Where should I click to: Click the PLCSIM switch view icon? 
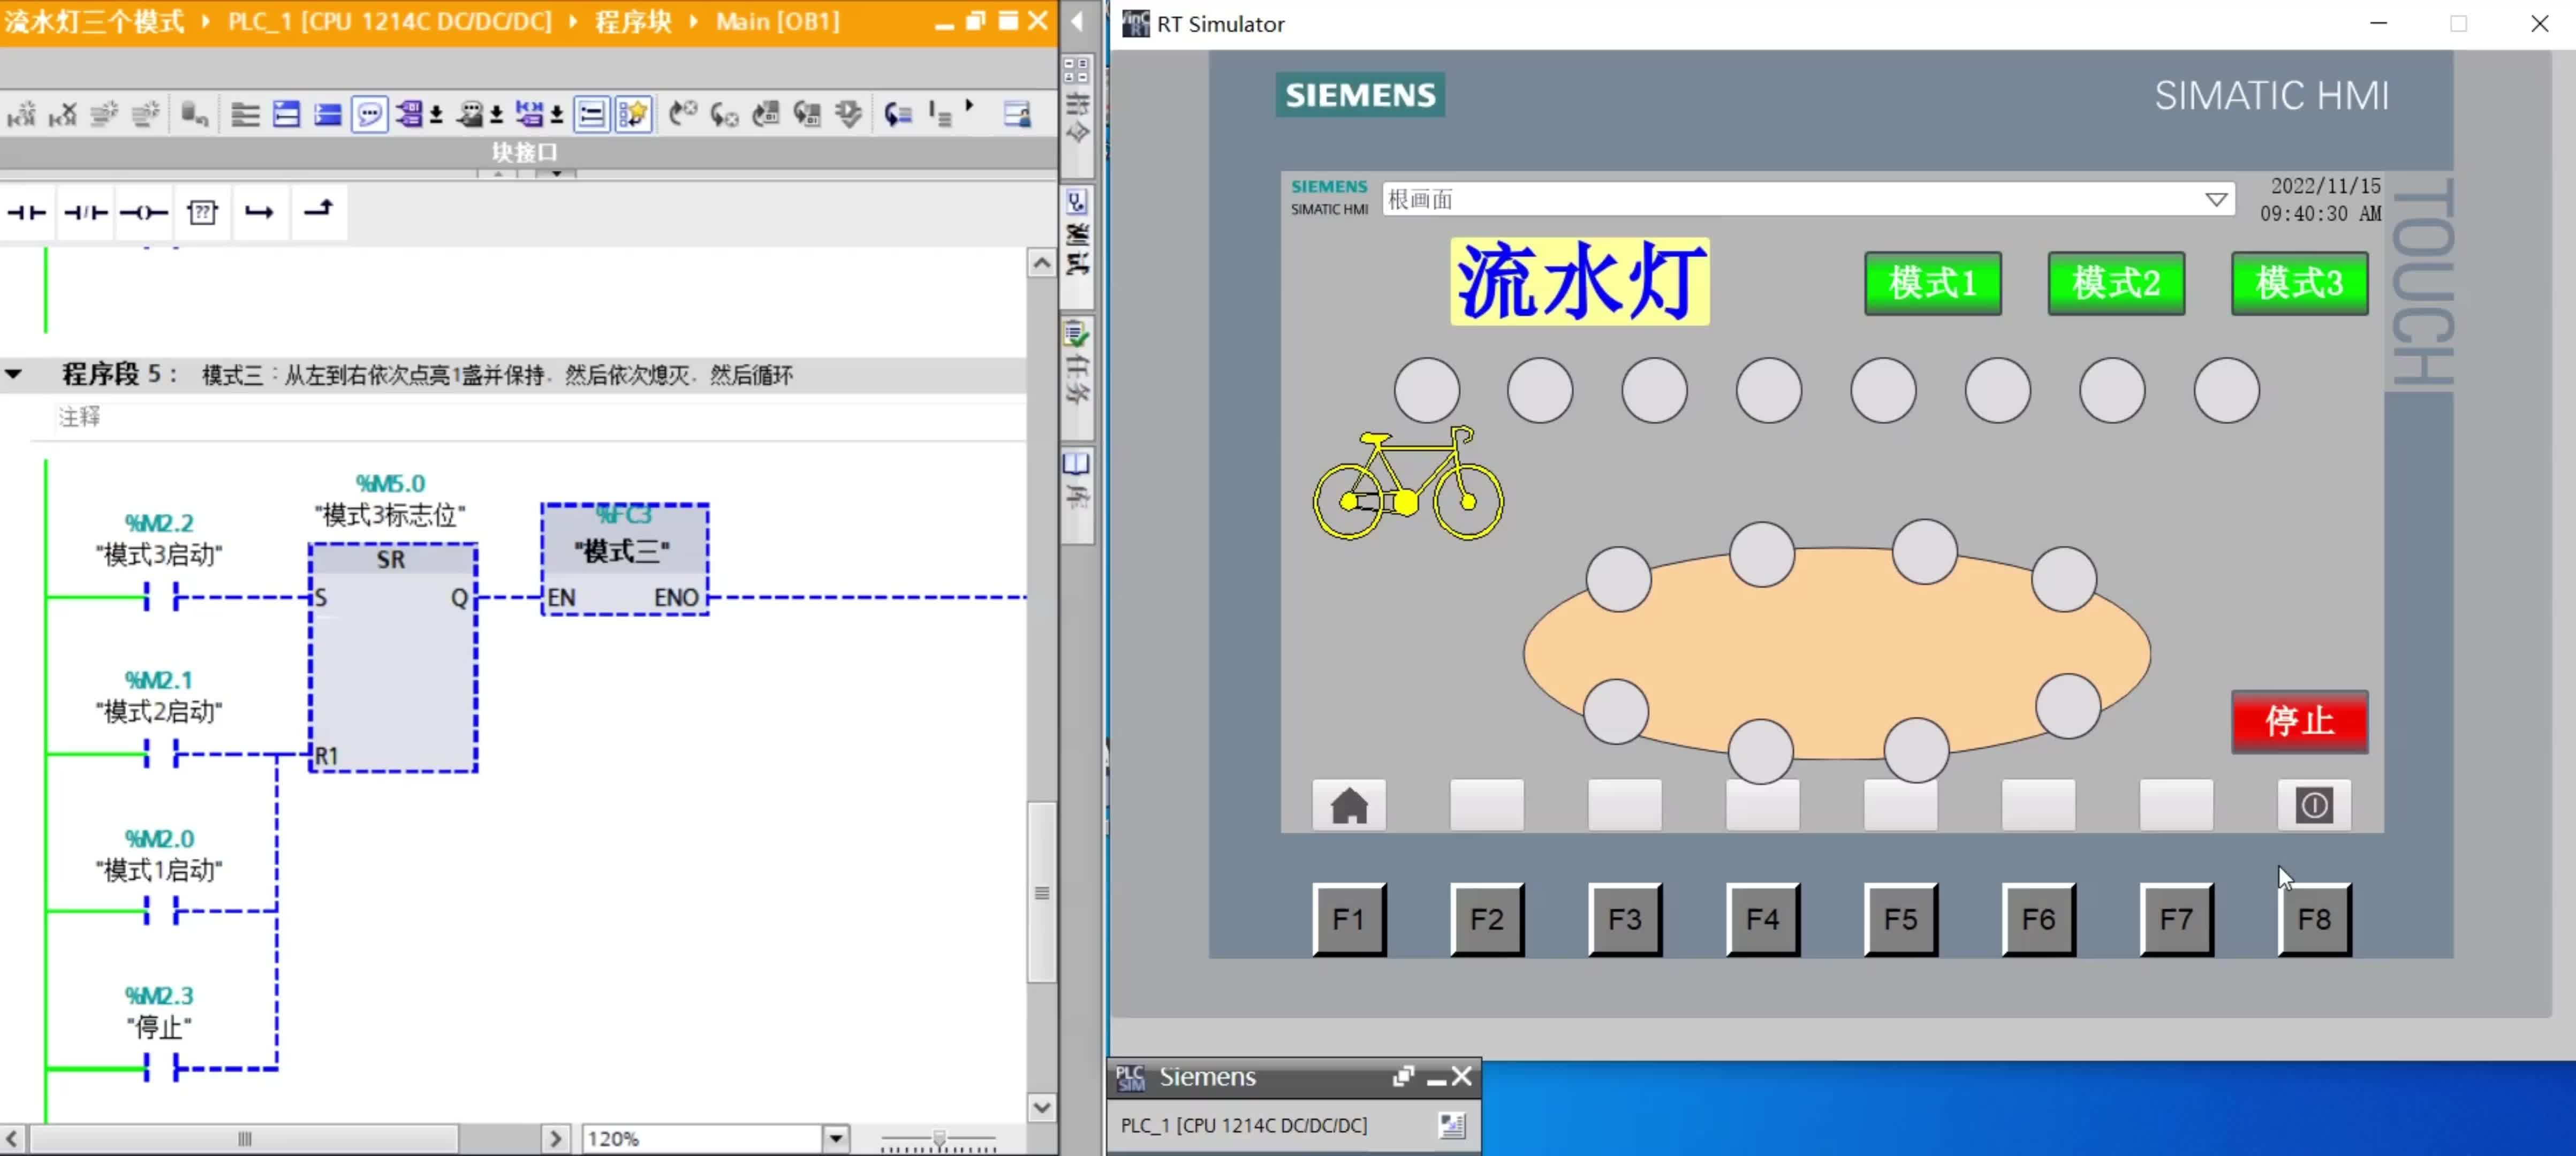pos(1451,1125)
